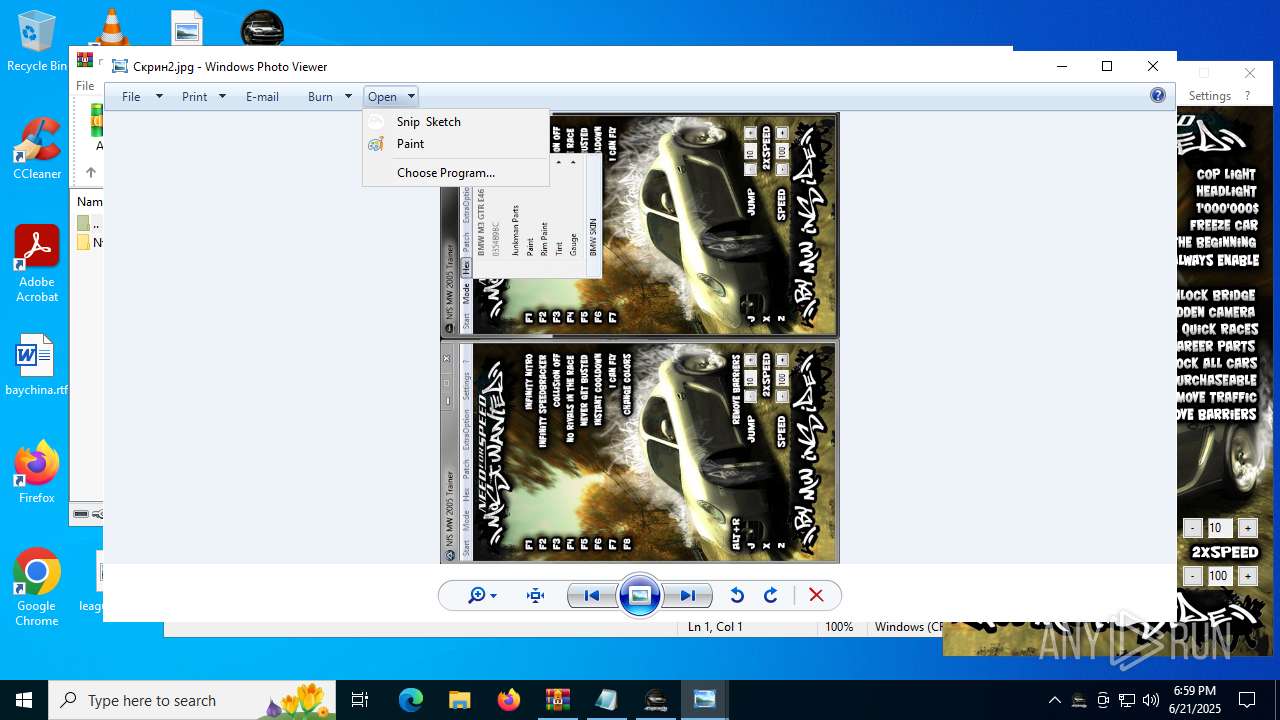This screenshot has width=1280, height=720.
Task: Show hidden system tray icons
Action: (1054, 700)
